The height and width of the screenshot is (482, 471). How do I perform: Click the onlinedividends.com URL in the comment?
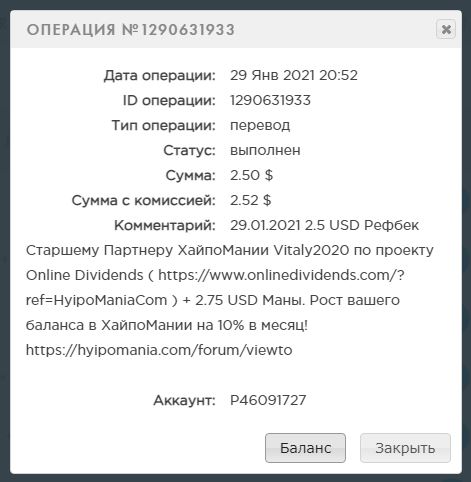click(x=281, y=275)
